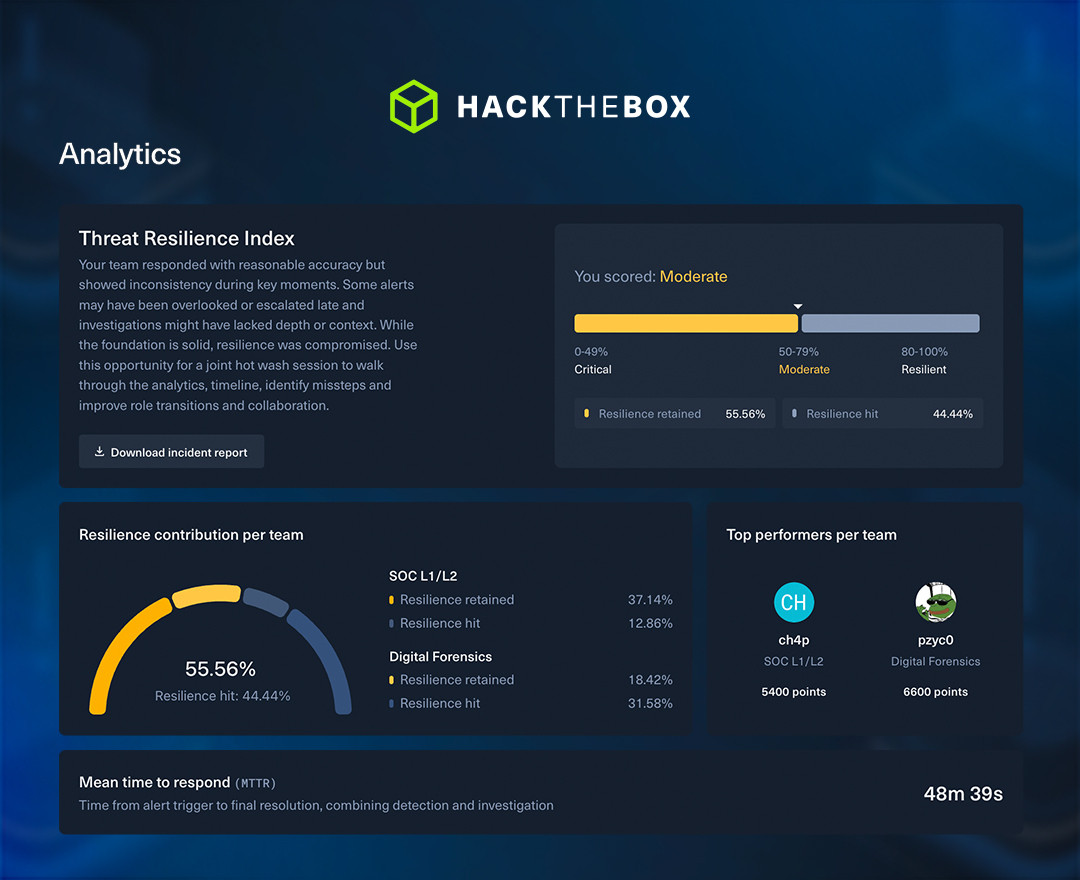The image size is (1080, 880).
Task: Click the Resilience hit bullet under Digital Forensics
Action: 392,703
